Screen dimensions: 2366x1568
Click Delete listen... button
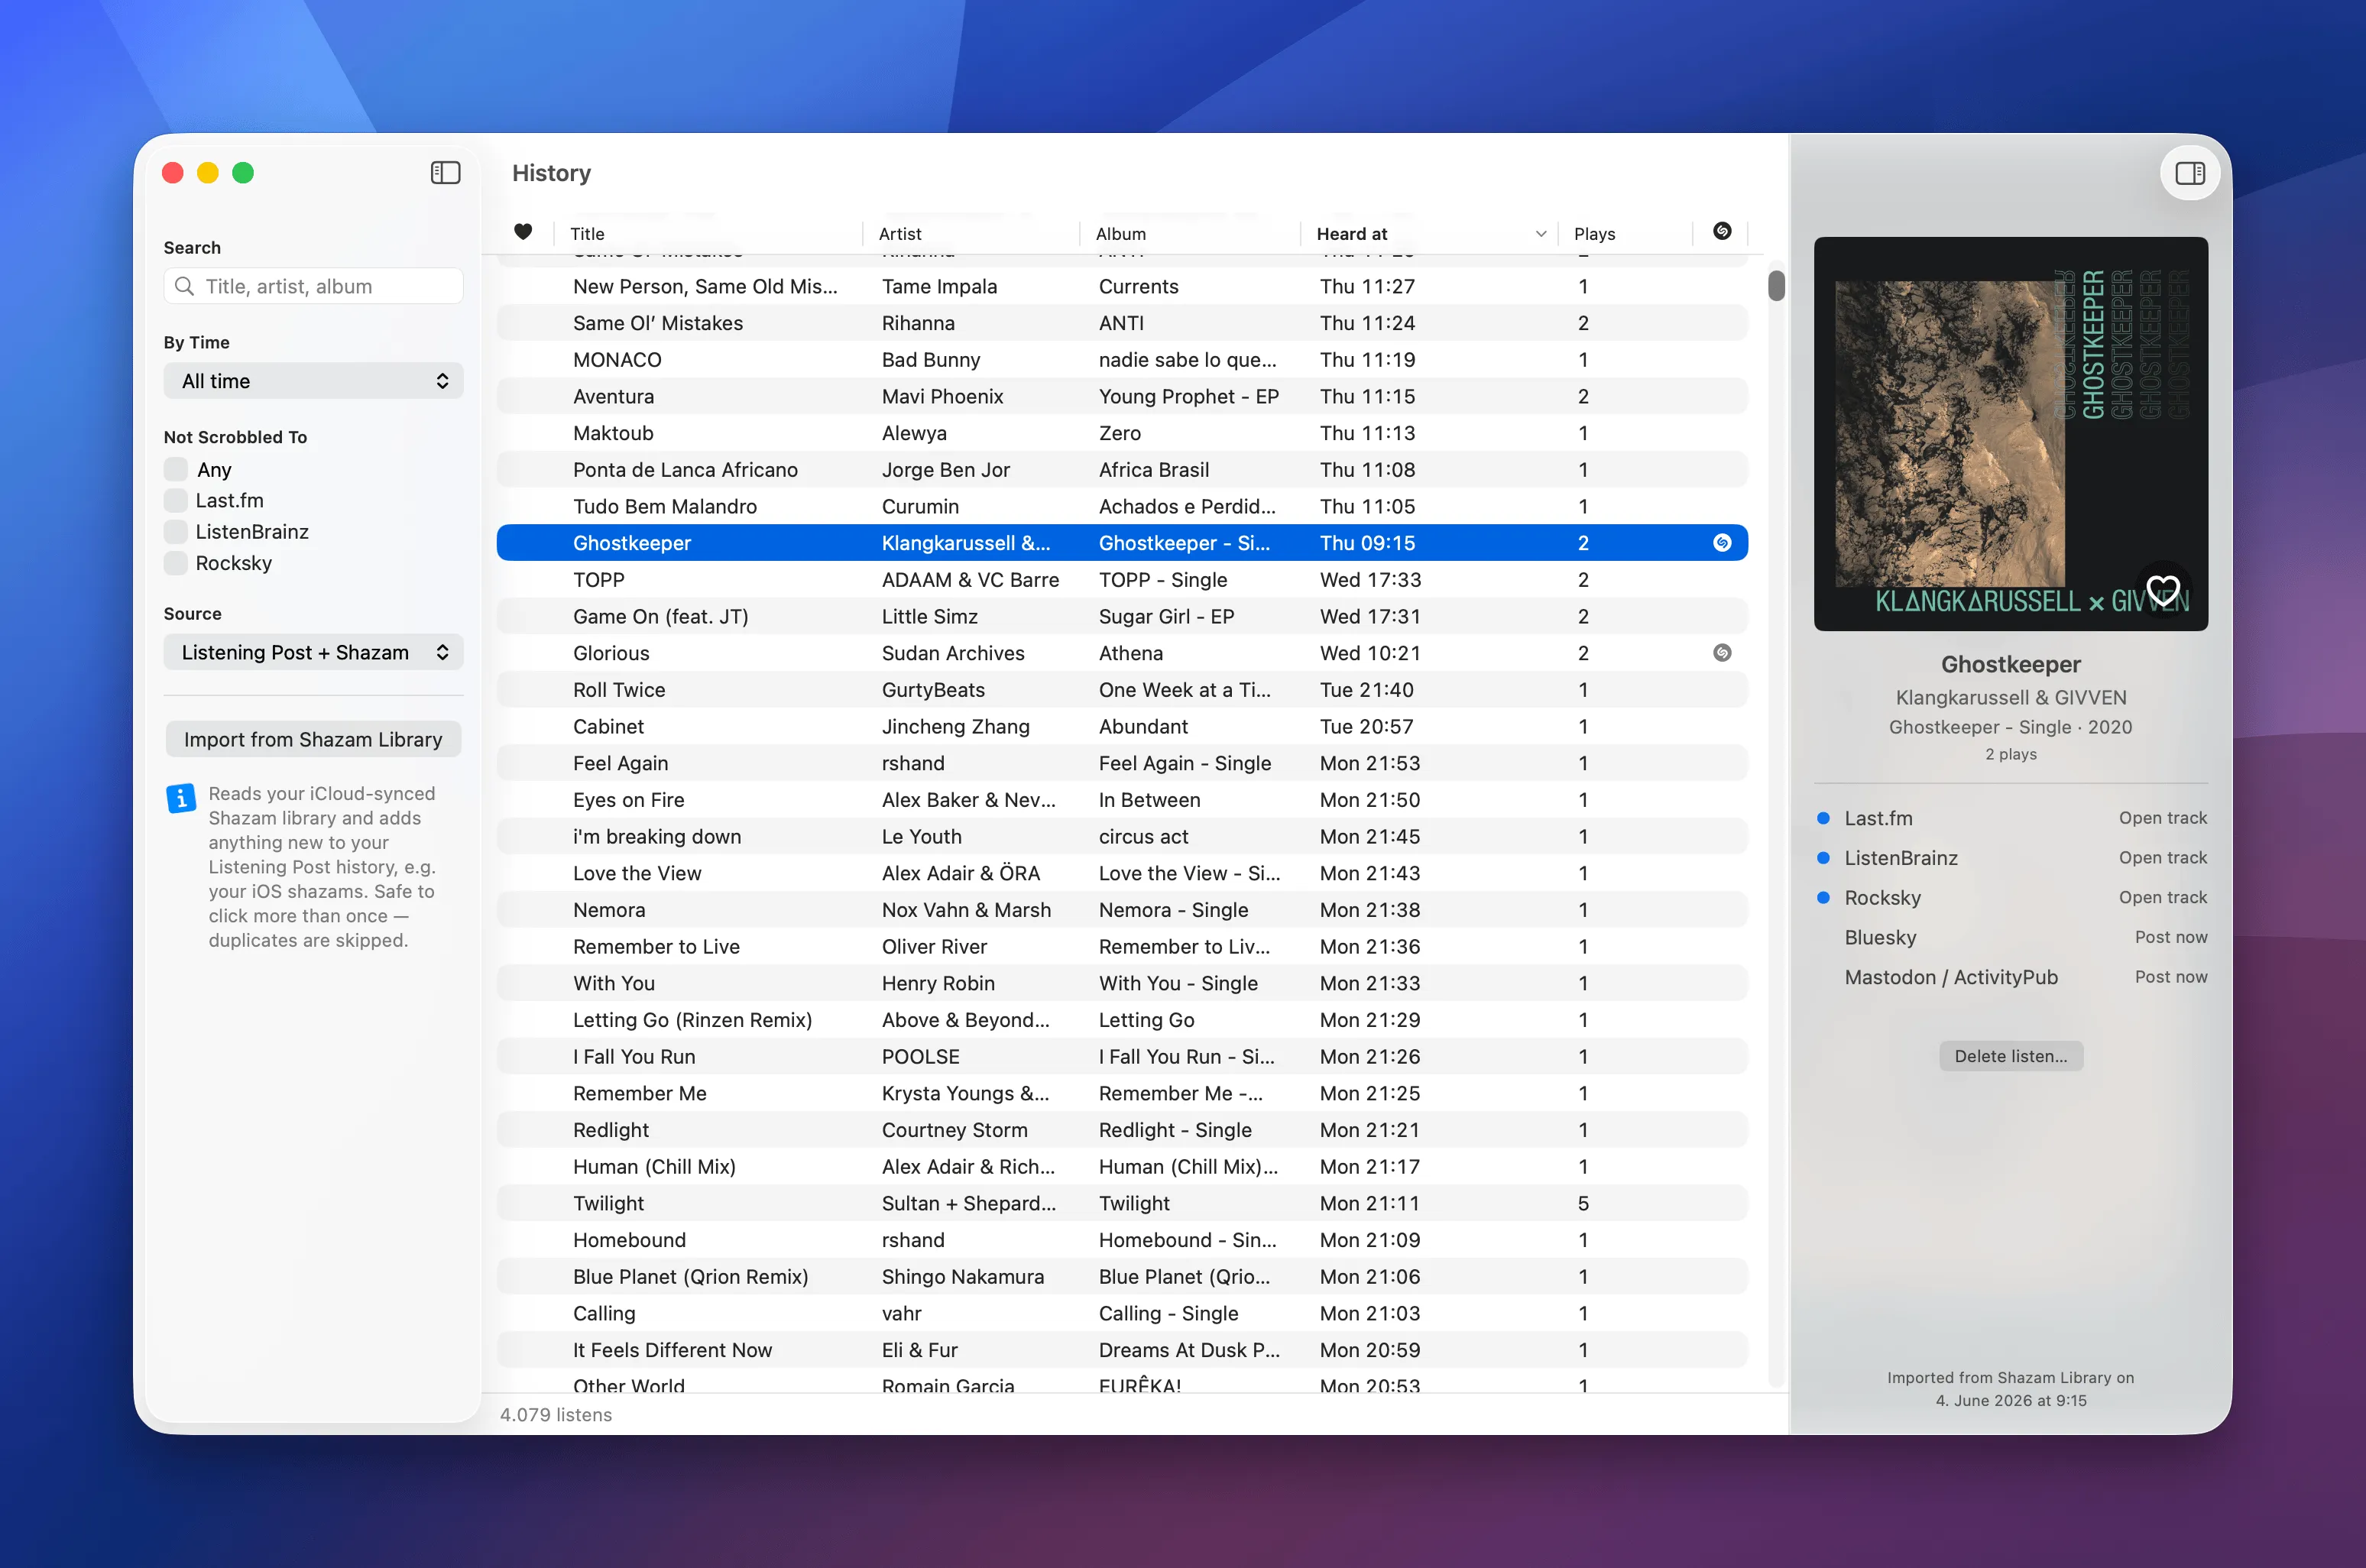[2010, 1056]
